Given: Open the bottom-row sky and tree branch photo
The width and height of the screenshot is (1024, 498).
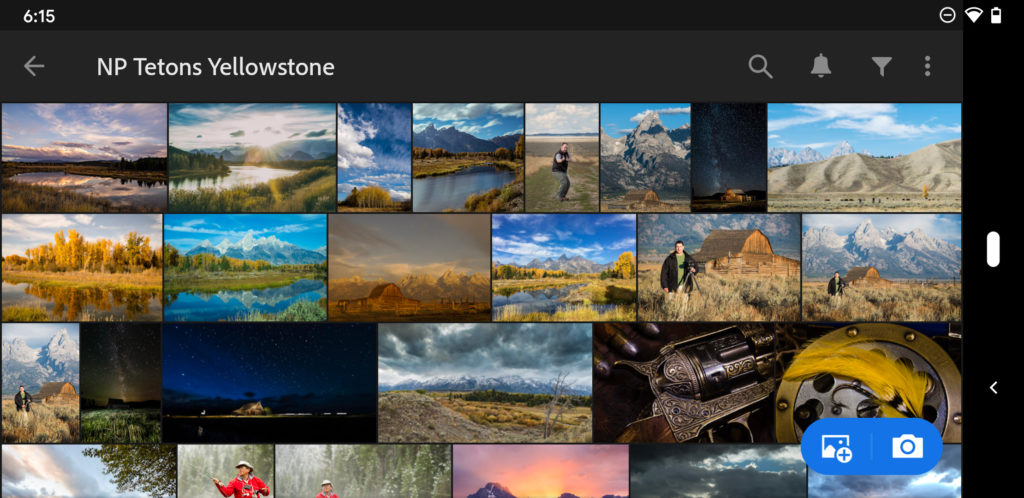Looking at the screenshot, I should tap(89, 471).
